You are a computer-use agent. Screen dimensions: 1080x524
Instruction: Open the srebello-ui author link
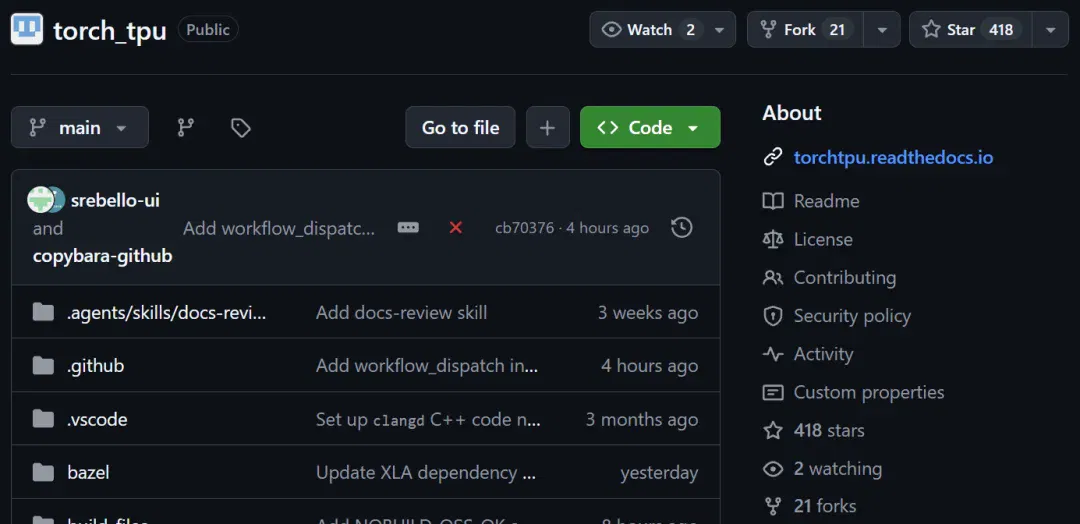[x=115, y=200]
